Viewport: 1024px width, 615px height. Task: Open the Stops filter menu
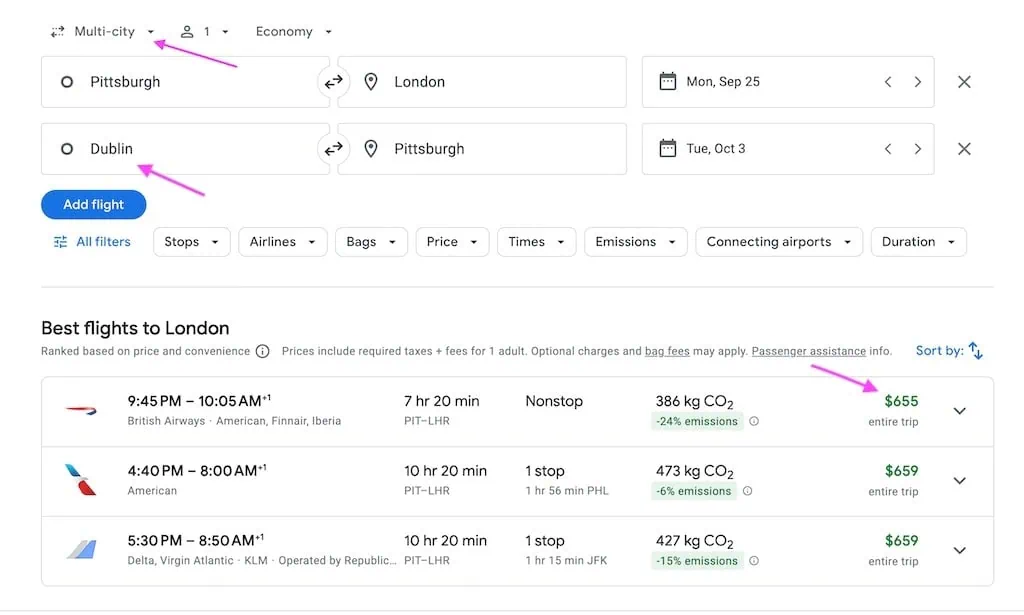(191, 242)
